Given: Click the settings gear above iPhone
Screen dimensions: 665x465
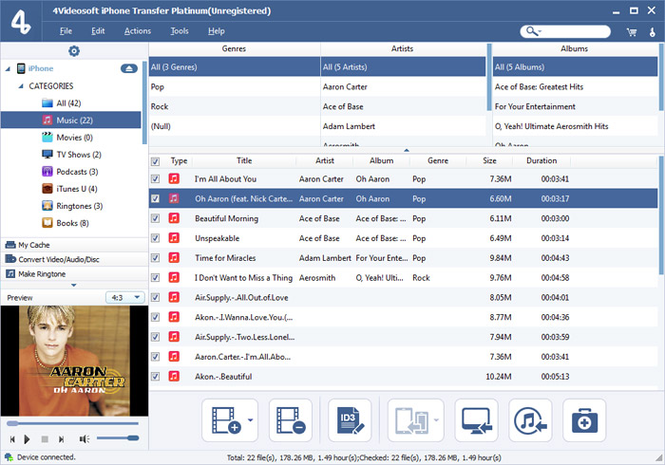Looking at the screenshot, I should 73,51.
